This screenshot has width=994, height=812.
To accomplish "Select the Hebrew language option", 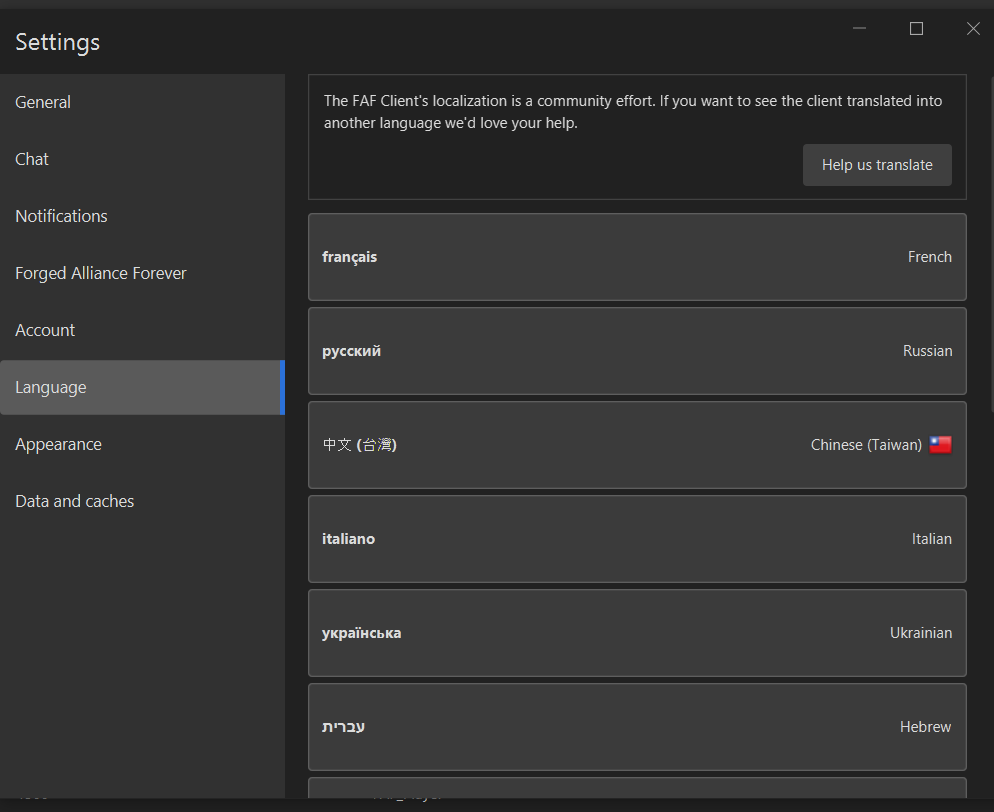I will (637, 726).
